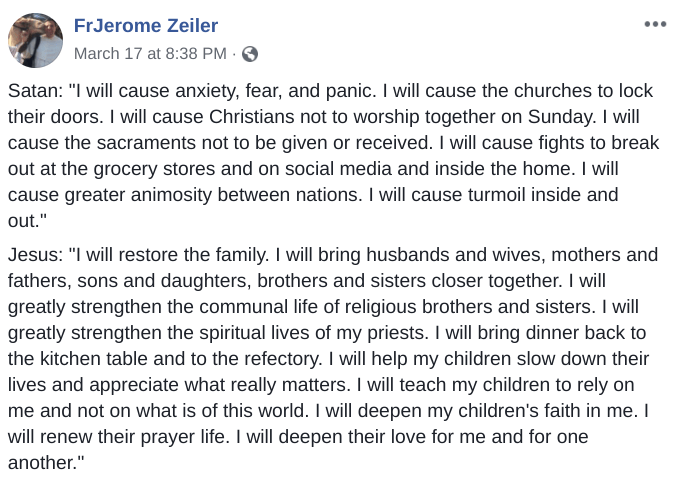Click the word "turmoil" in the text
The image size is (676, 482).
point(496,195)
